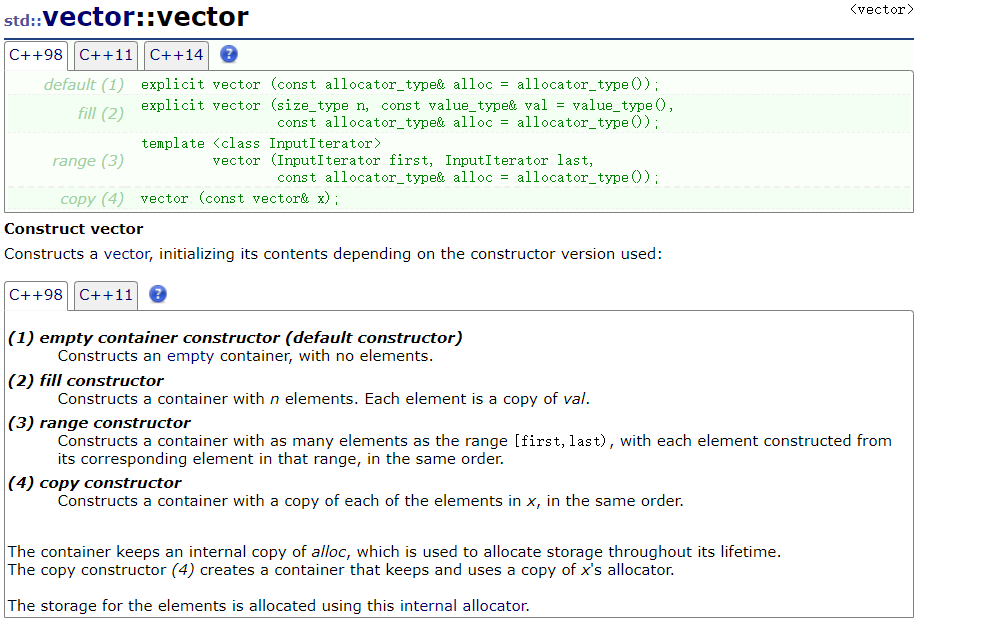Follow the 'internal allocator' link
The width and height of the screenshot is (985, 629).
click(464, 606)
